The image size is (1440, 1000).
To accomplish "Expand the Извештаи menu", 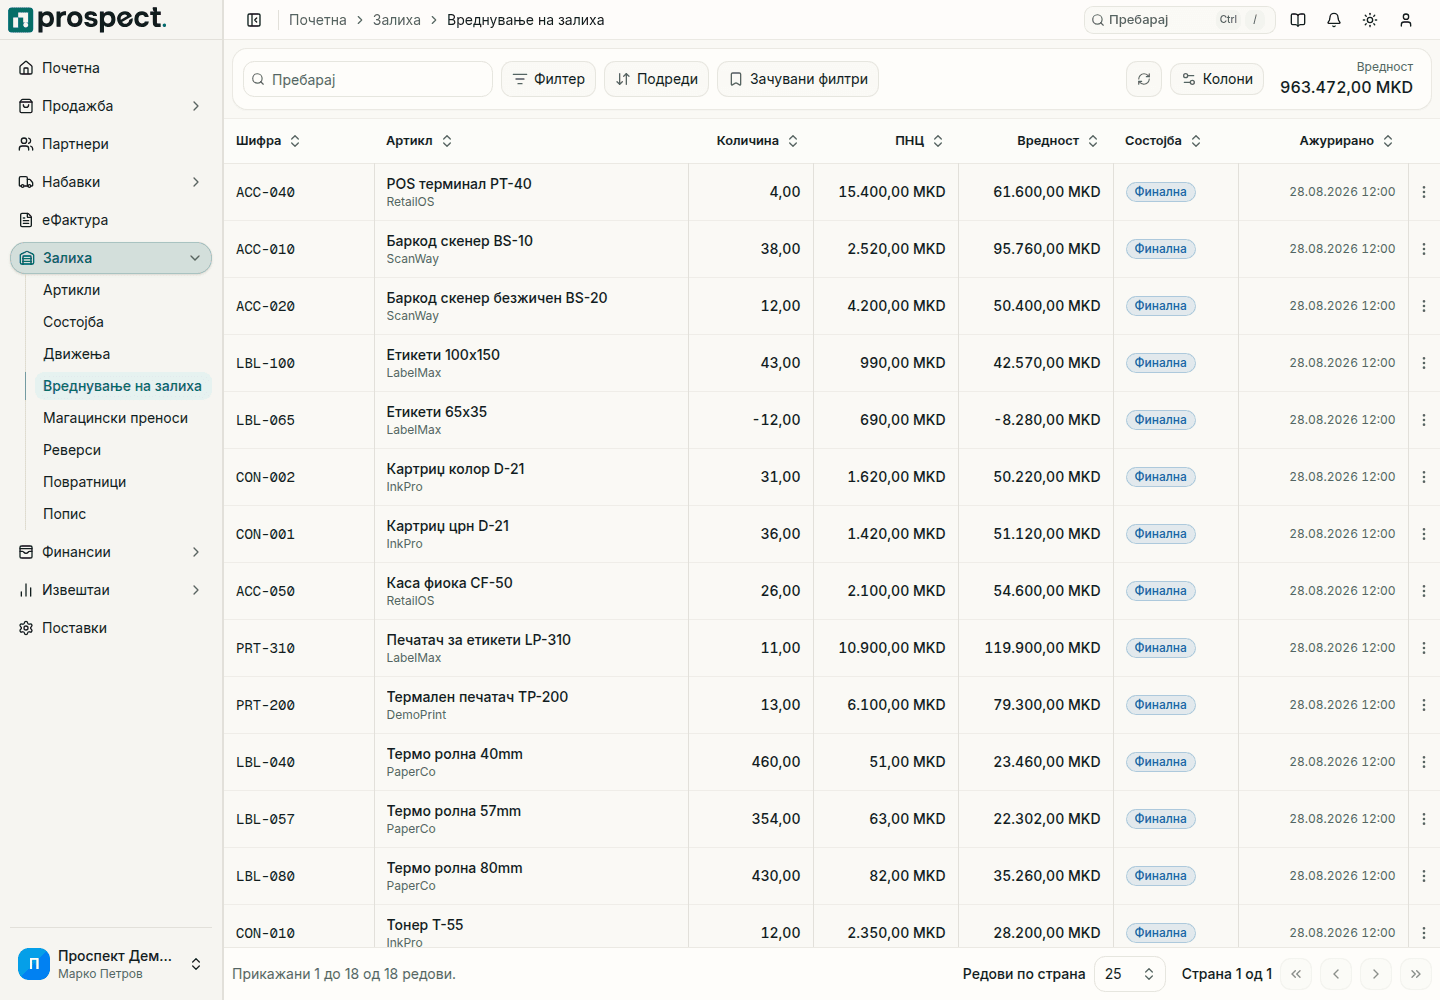I will 111,590.
